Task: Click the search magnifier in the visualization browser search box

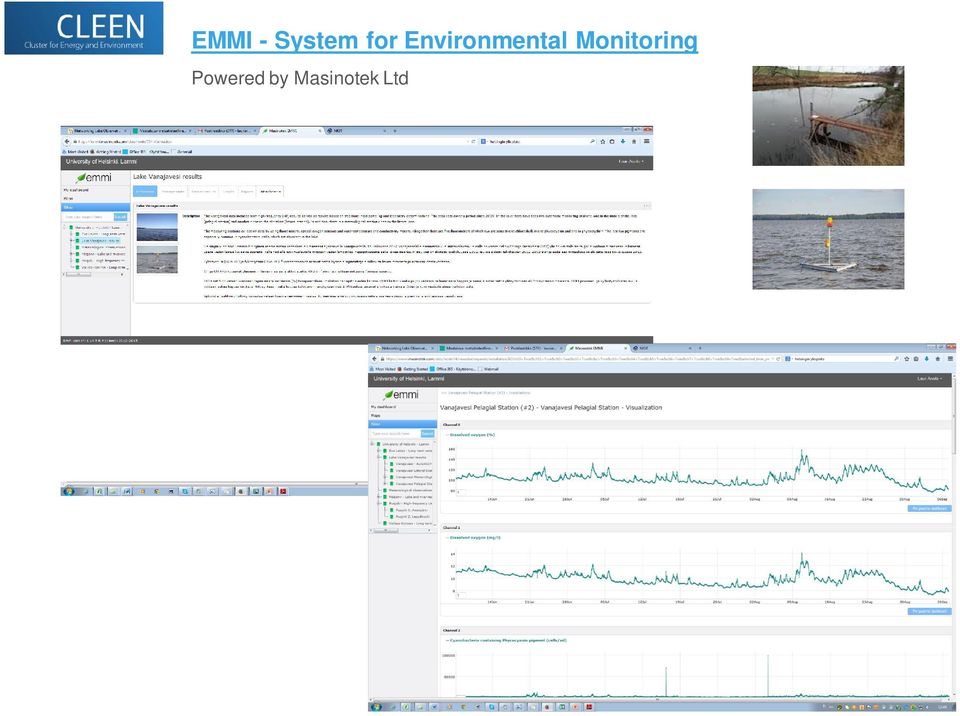Action: (896, 359)
